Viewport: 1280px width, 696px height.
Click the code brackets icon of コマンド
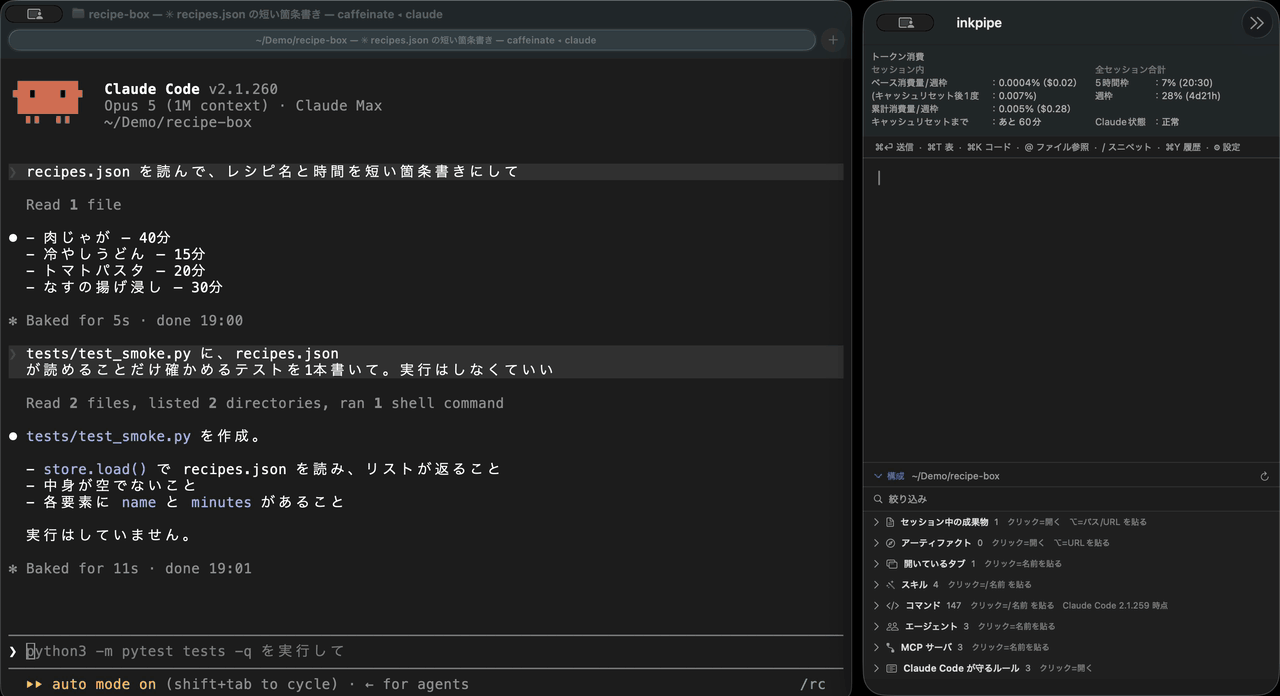892,605
